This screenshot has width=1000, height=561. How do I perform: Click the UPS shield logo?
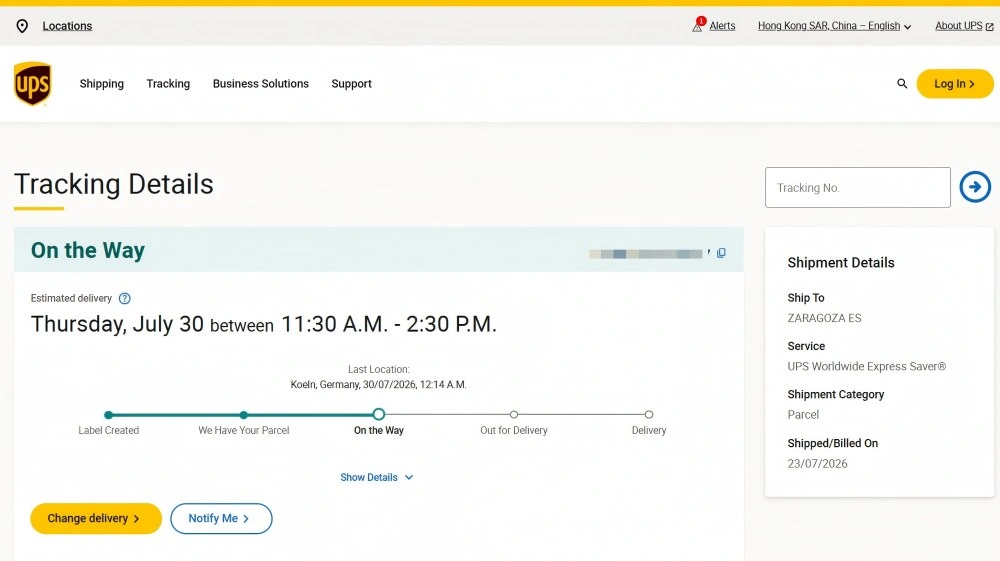(33, 84)
